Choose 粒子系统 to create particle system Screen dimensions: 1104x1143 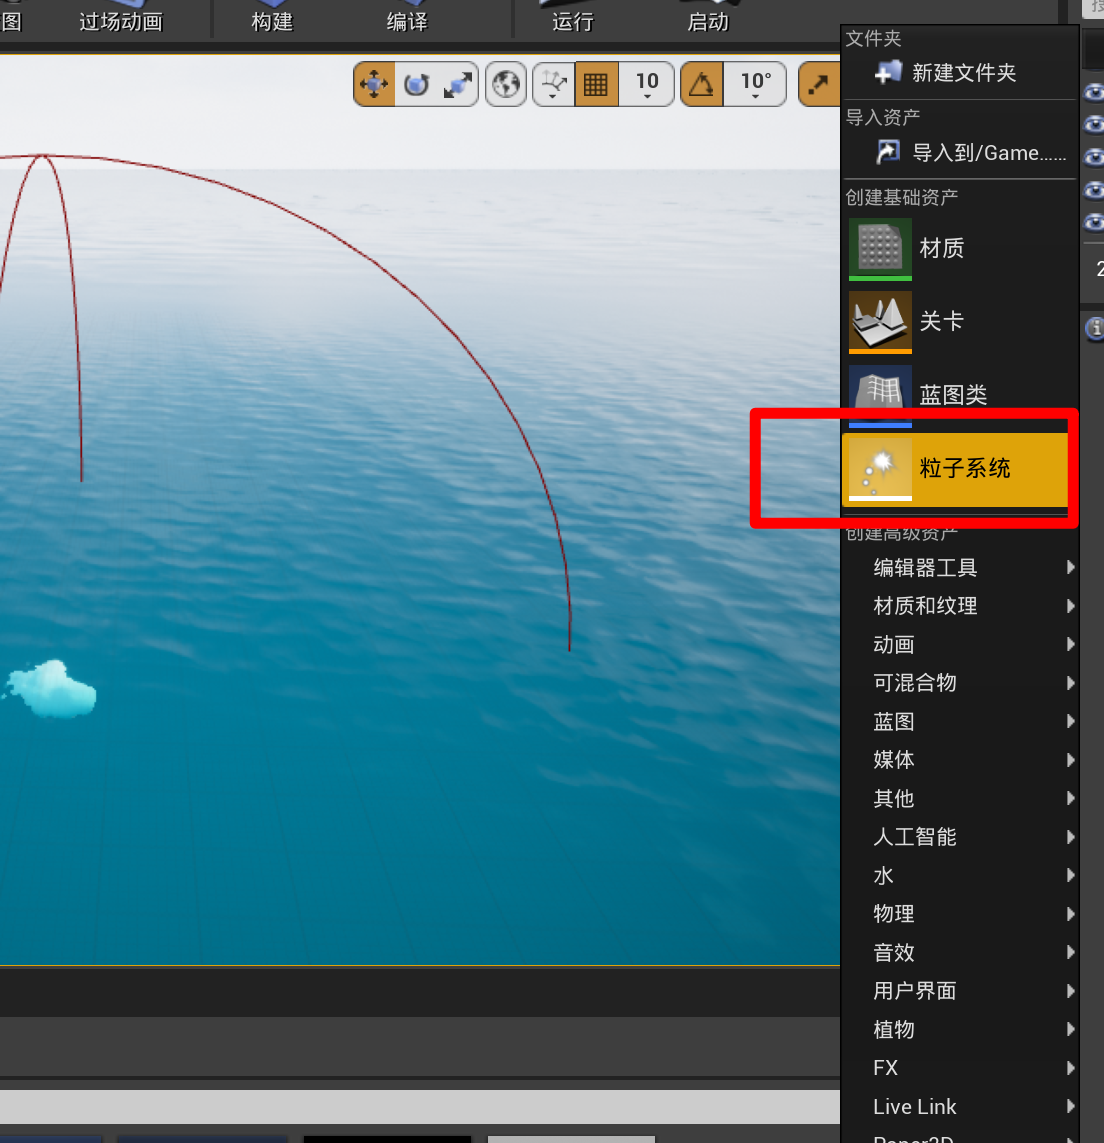click(955, 469)
